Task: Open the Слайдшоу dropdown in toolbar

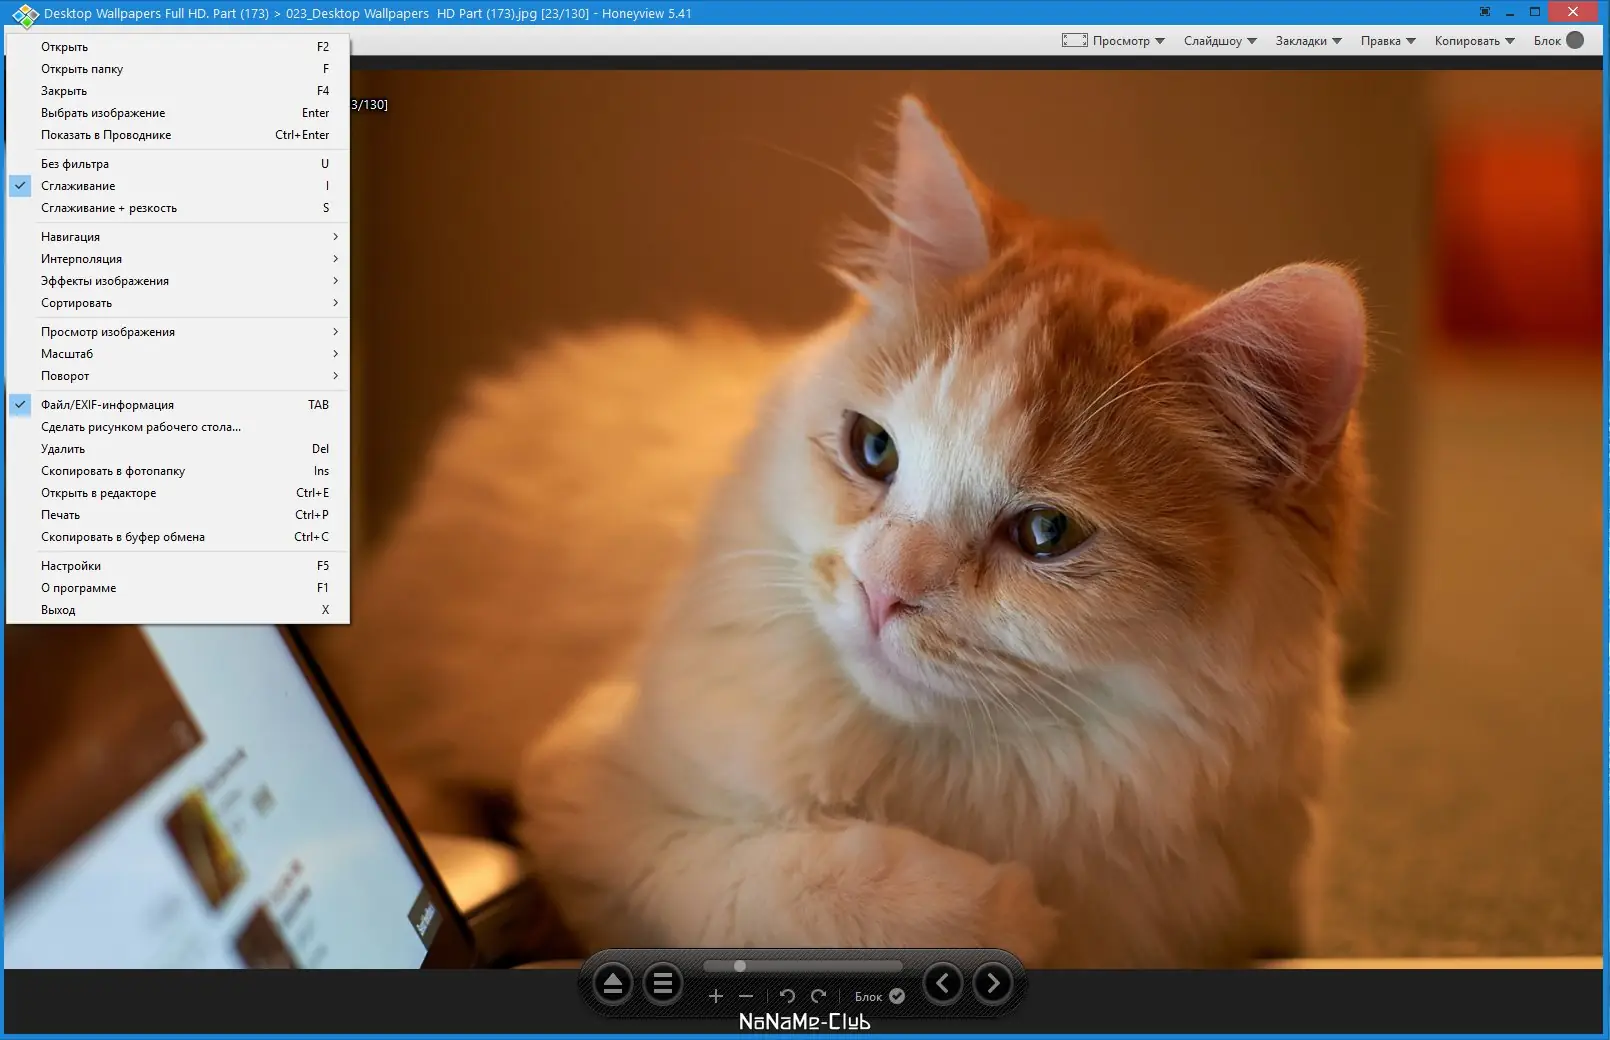Action: [1220, 41]
